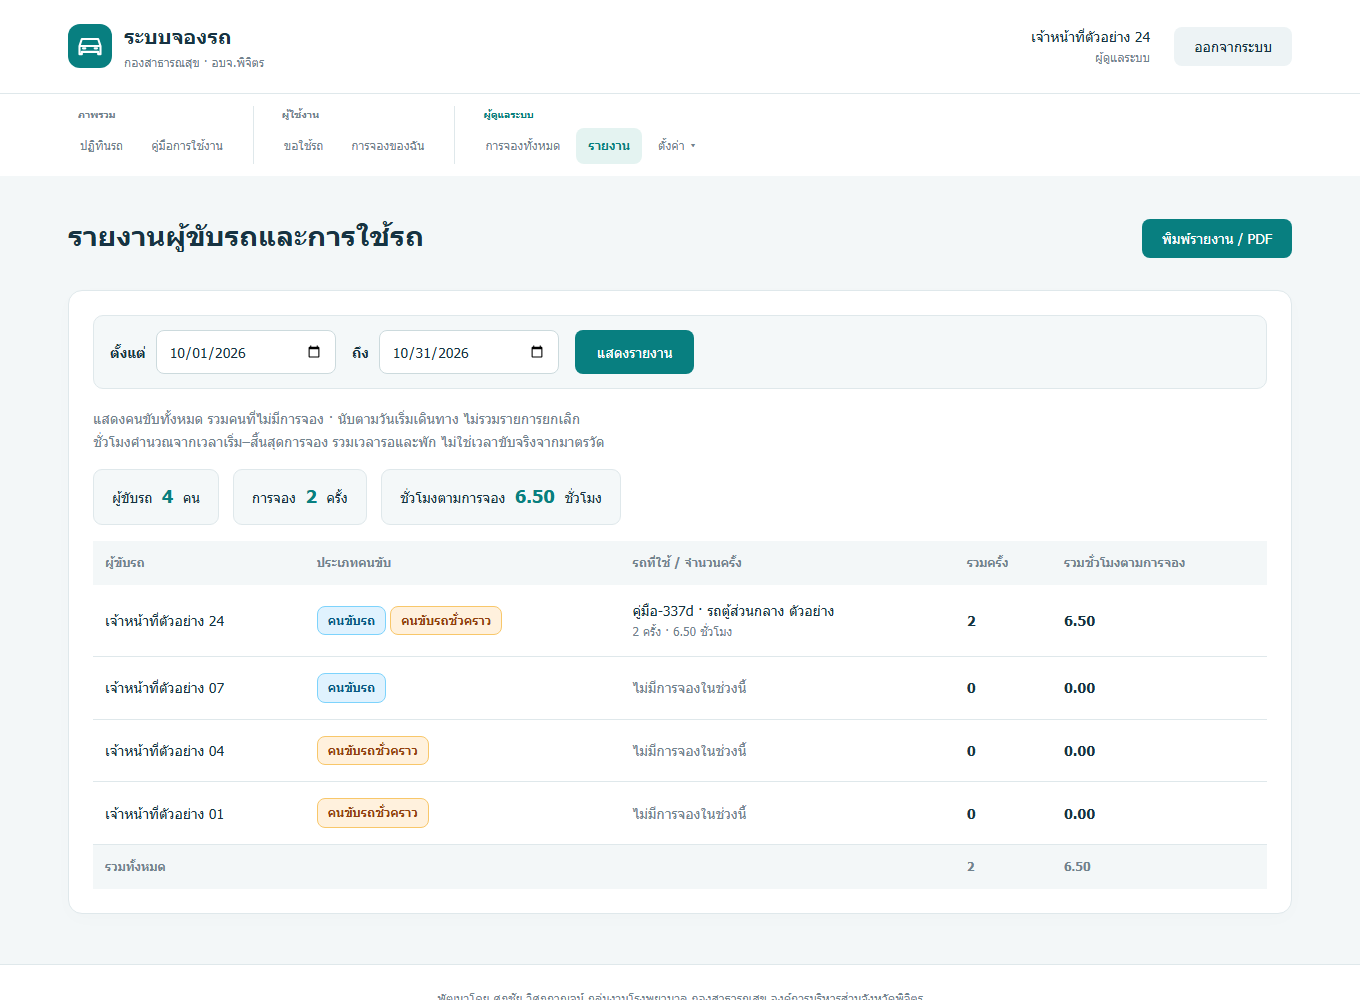
Task: Click the ผู้ขับรถ 4 คน summary card
Action: (x=156, y=497)
